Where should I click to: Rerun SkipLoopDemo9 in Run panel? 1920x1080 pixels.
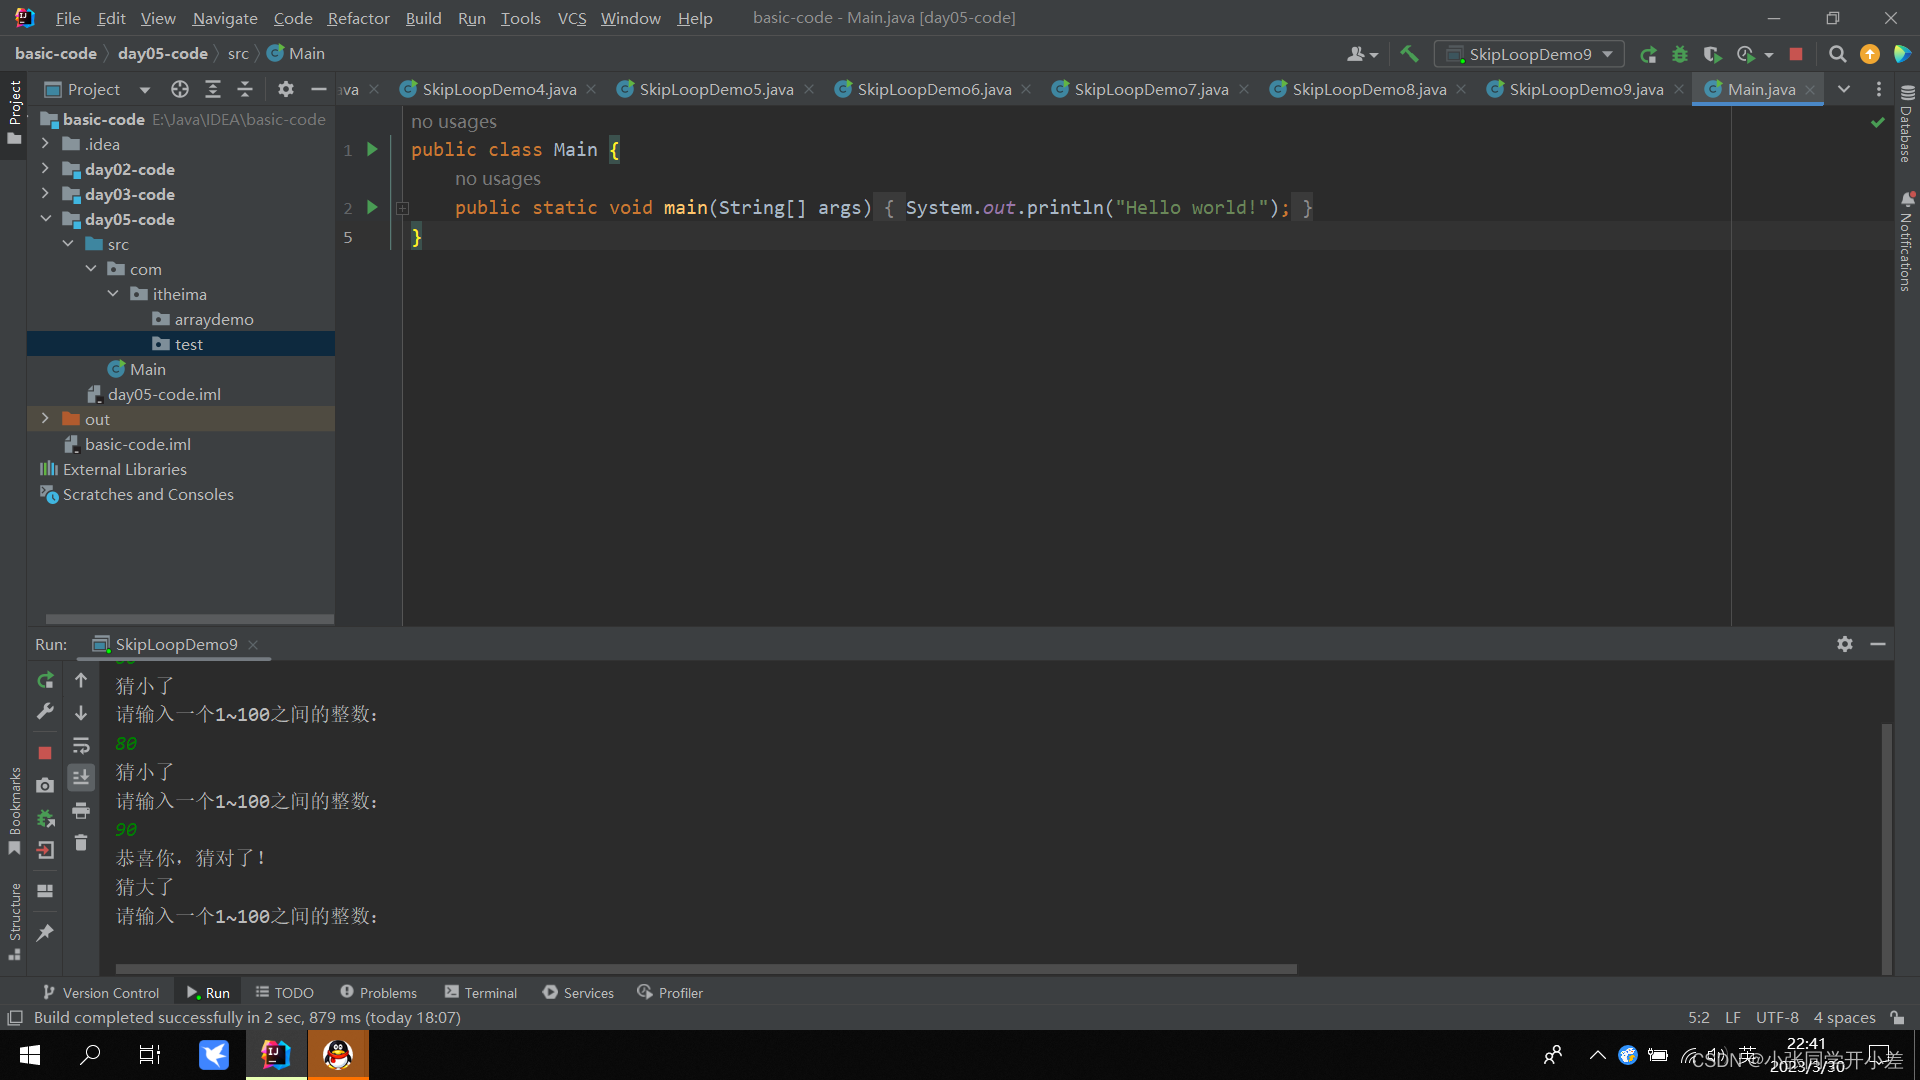45,680
